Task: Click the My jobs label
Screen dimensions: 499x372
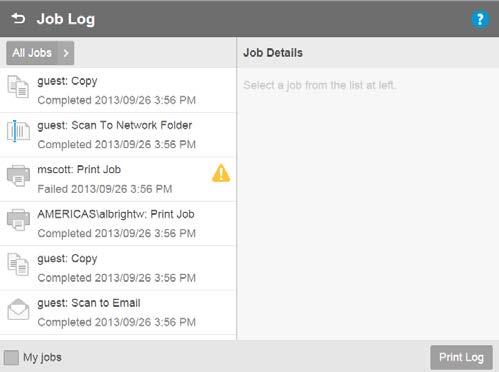Action: pos(42,358)
